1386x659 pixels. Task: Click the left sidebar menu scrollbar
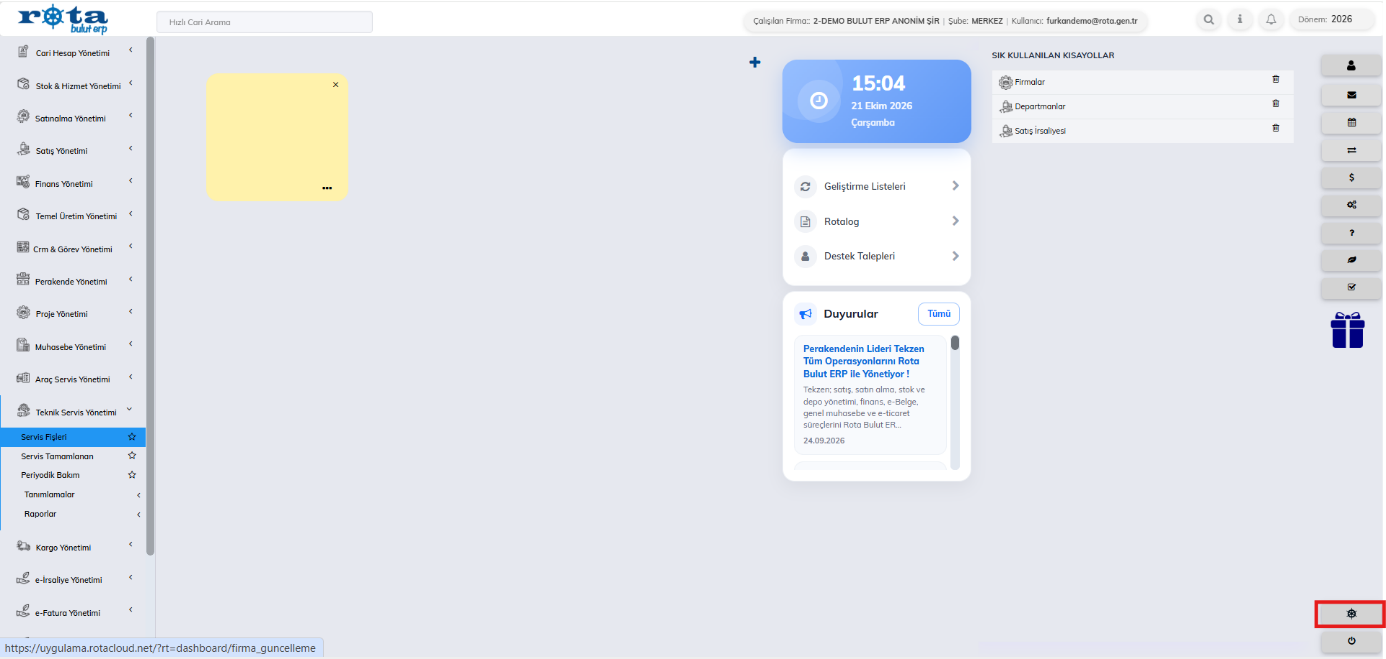(150, 295)
